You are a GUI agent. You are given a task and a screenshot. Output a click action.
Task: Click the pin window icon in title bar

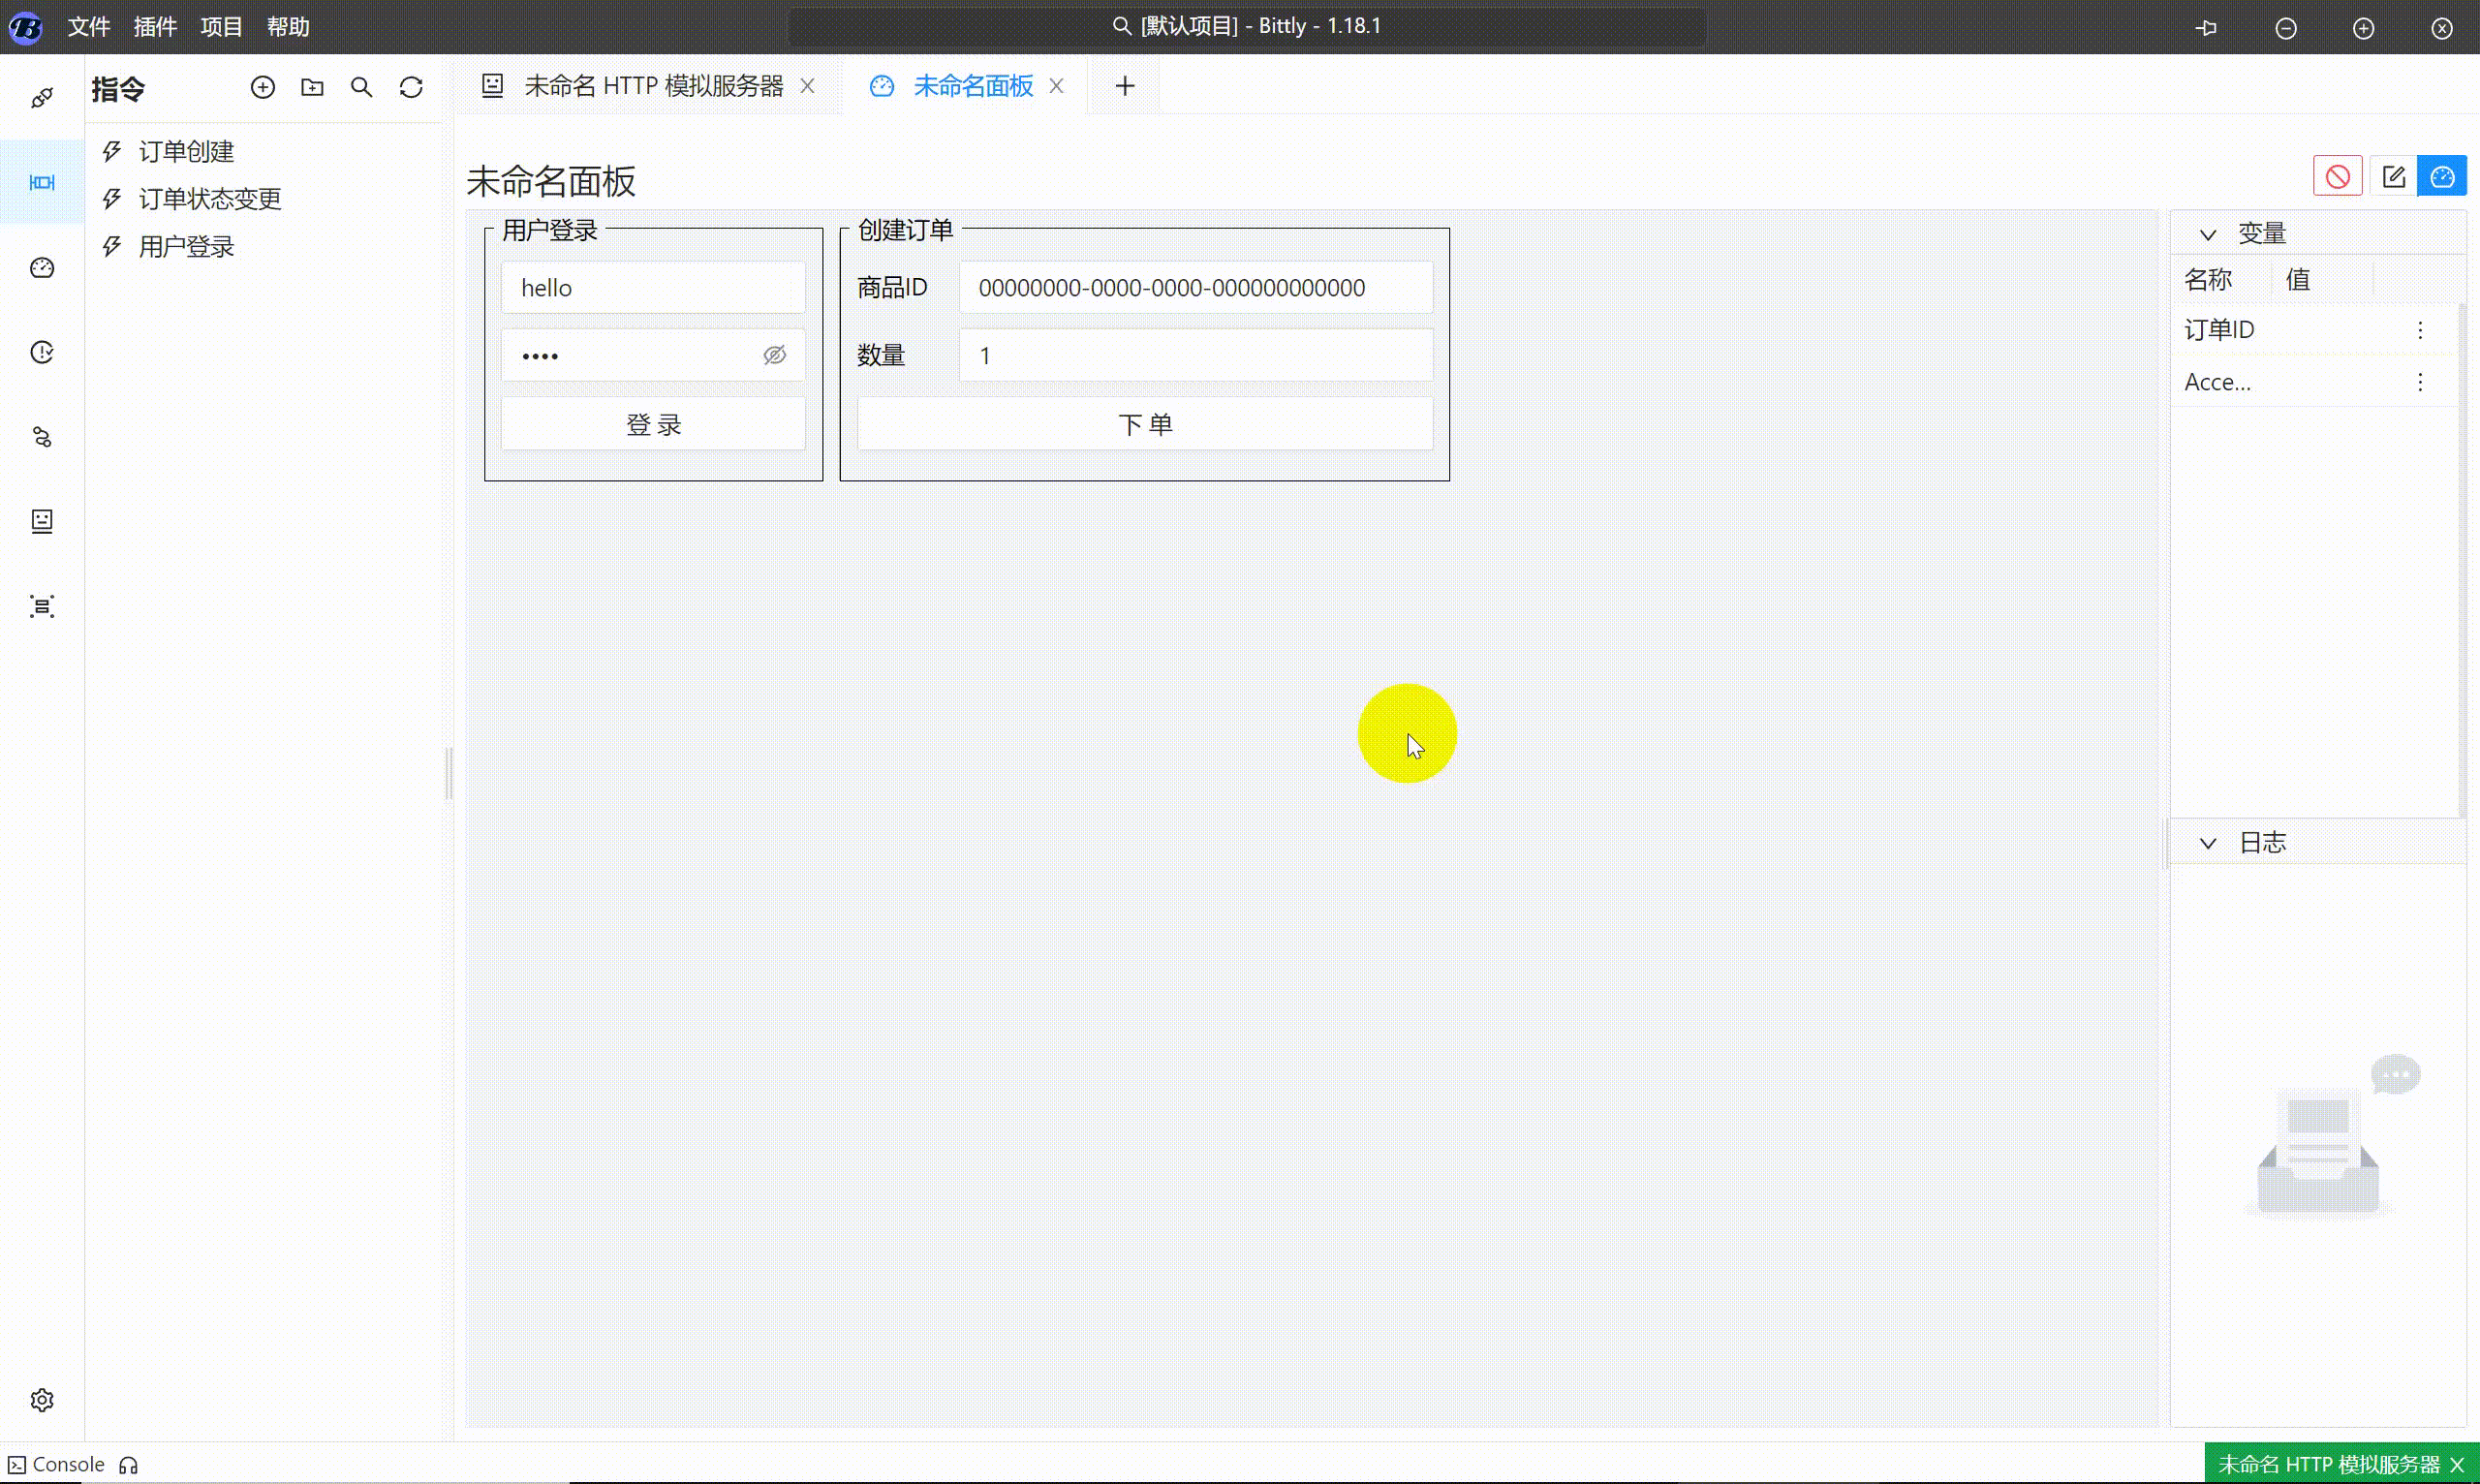[2206, 28]
